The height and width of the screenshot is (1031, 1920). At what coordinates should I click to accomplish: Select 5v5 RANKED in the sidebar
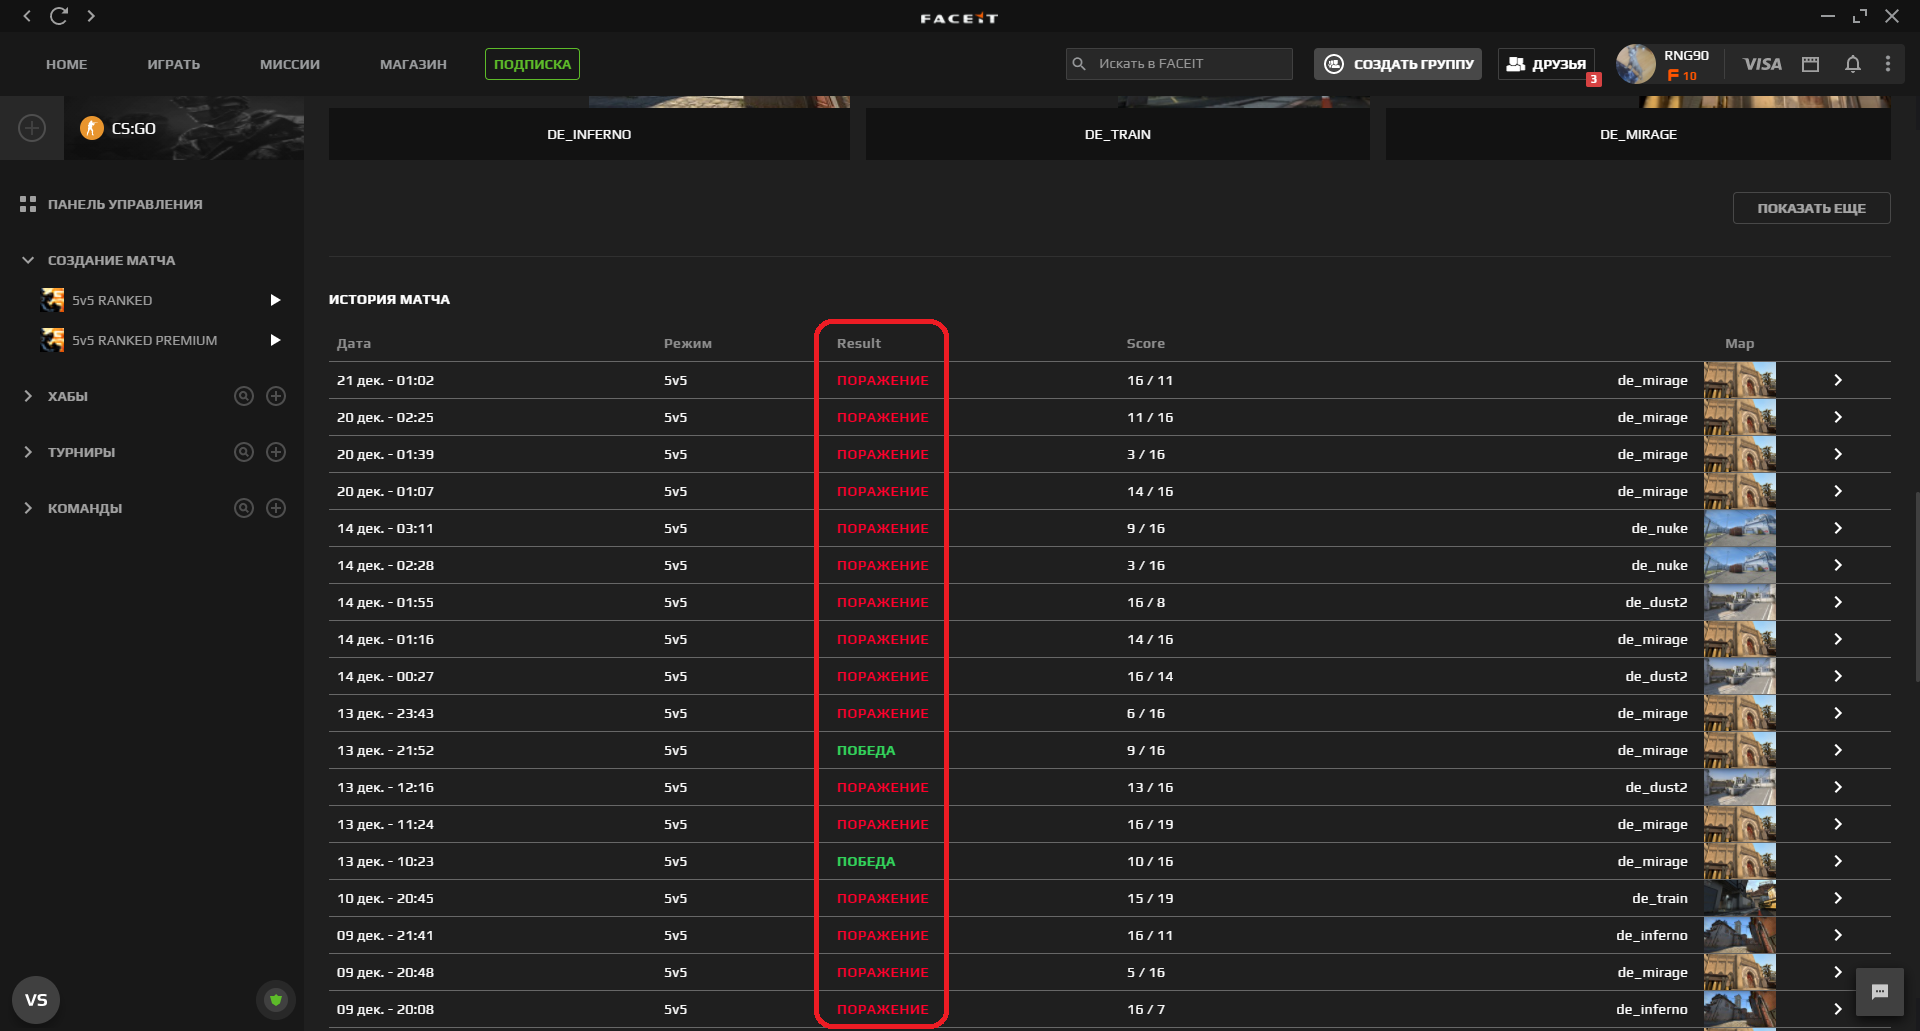[x=112, y=300]
